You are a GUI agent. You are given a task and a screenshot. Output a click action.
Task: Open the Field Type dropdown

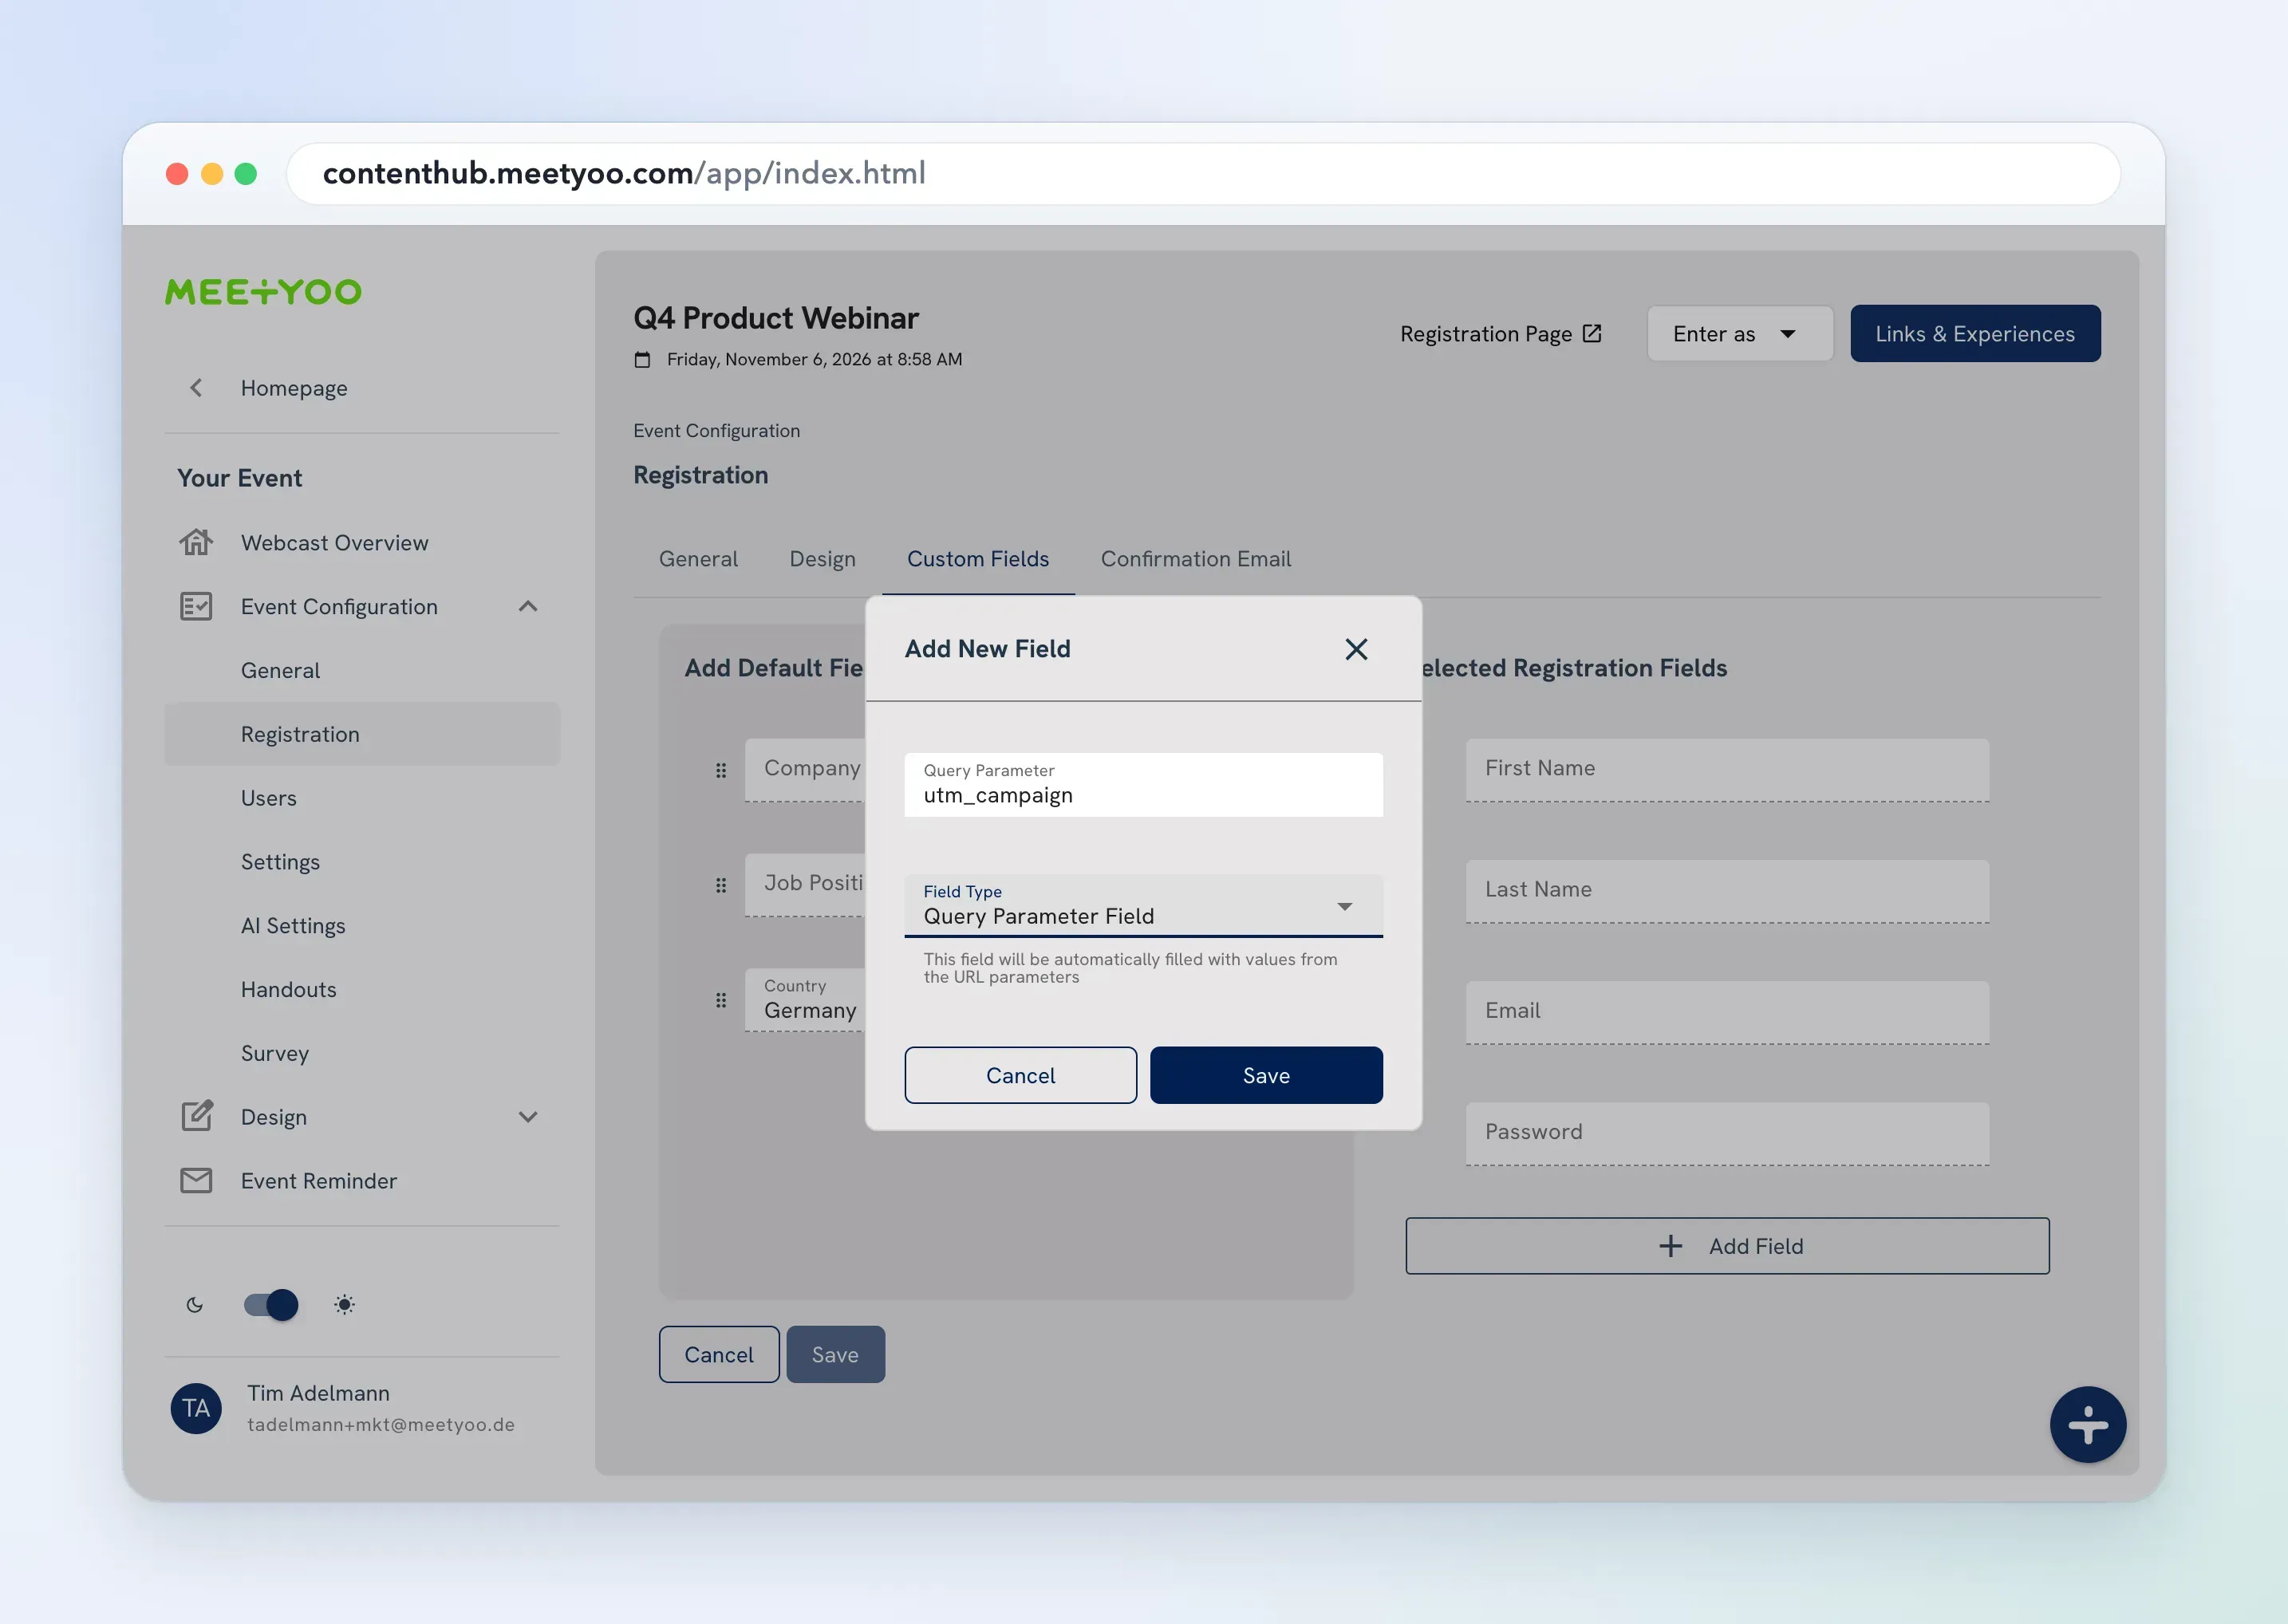pos(1143,905)
